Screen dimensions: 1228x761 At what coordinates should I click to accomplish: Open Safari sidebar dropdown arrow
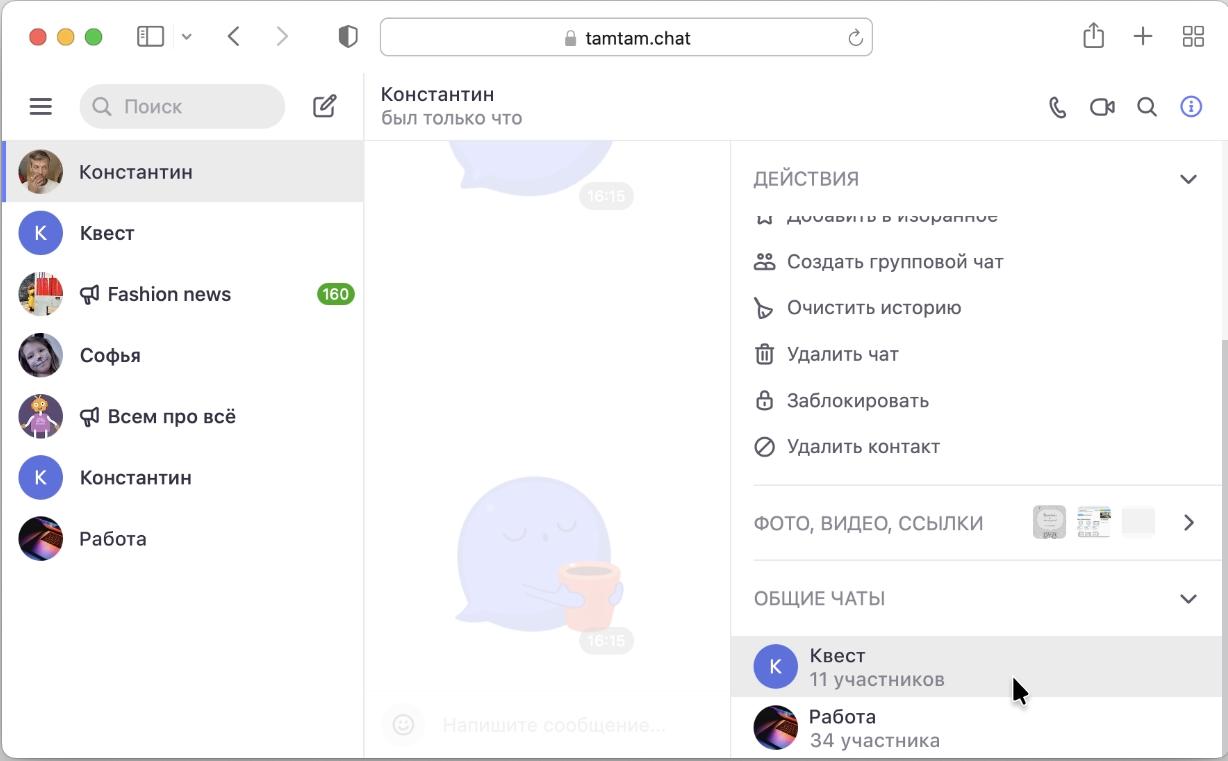tap(187, 37)
